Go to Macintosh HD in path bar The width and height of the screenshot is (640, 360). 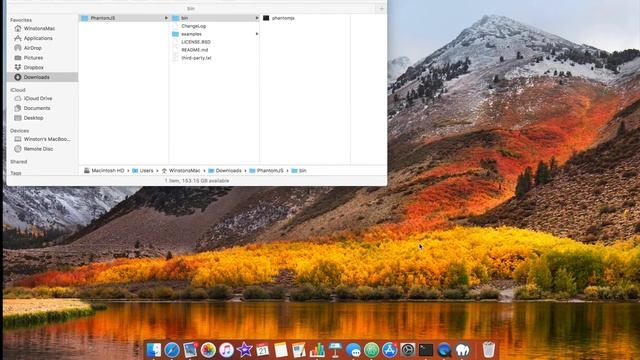click(x=104, y=171)
